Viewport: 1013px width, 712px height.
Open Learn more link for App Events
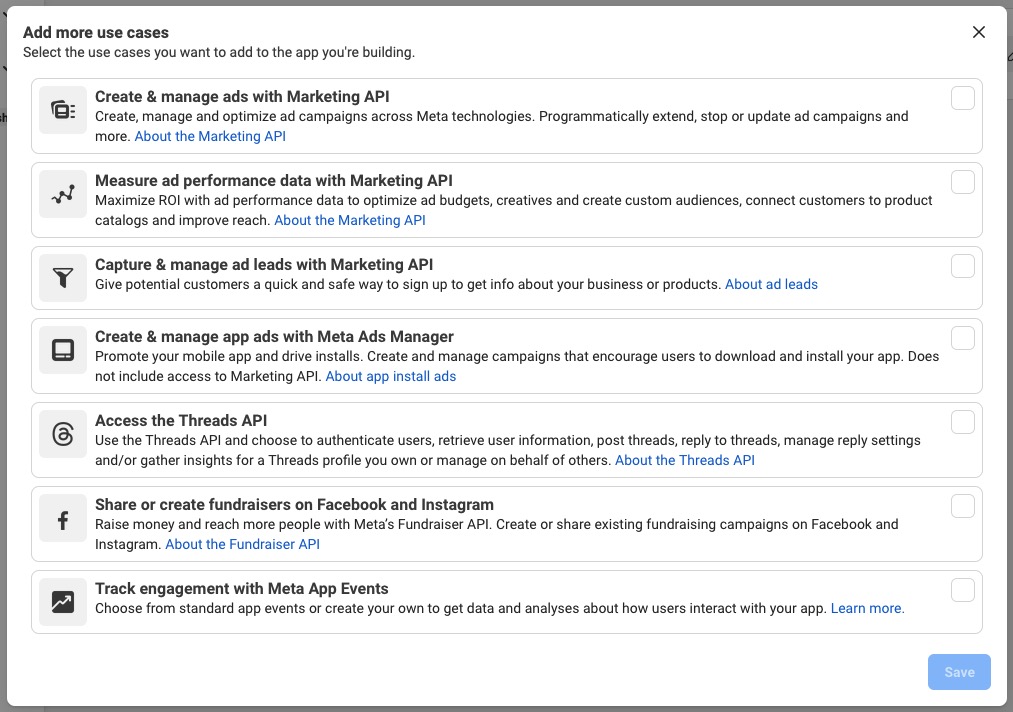point(867,608)
